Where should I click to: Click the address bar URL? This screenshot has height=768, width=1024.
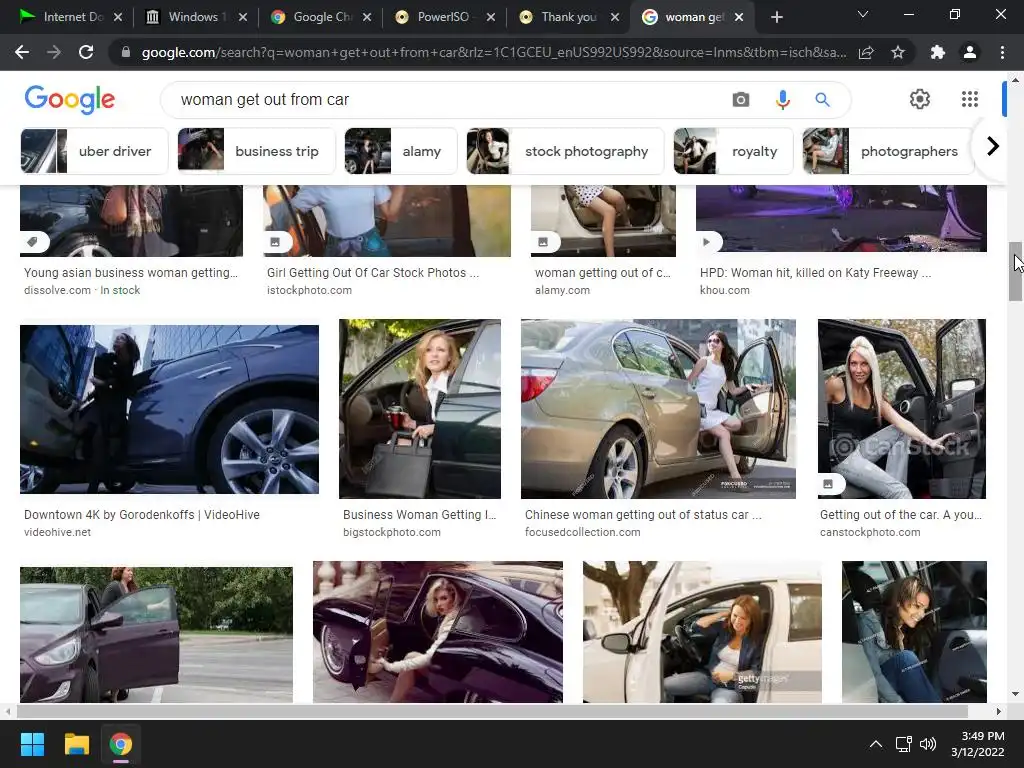pyautogui.click(x=494, y=52)
